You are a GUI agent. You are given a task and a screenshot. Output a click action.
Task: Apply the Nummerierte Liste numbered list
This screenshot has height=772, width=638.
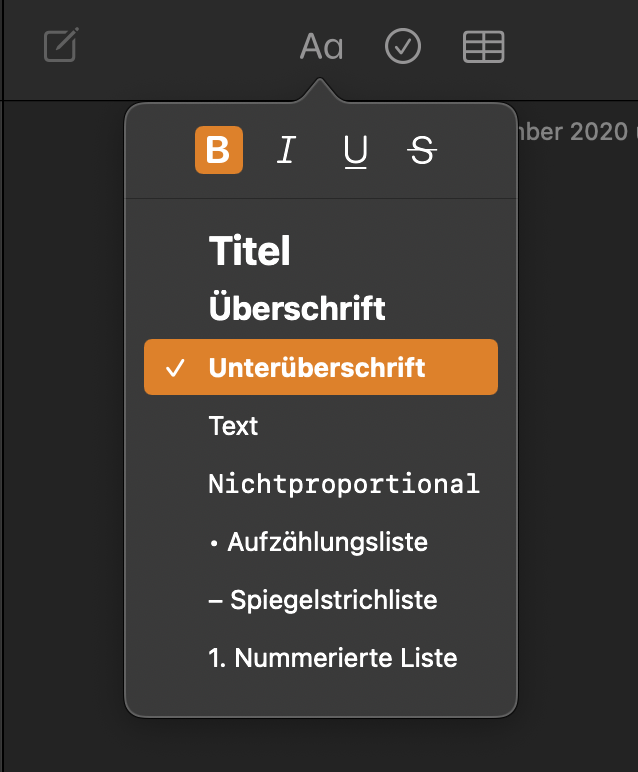tap(333, 658)
